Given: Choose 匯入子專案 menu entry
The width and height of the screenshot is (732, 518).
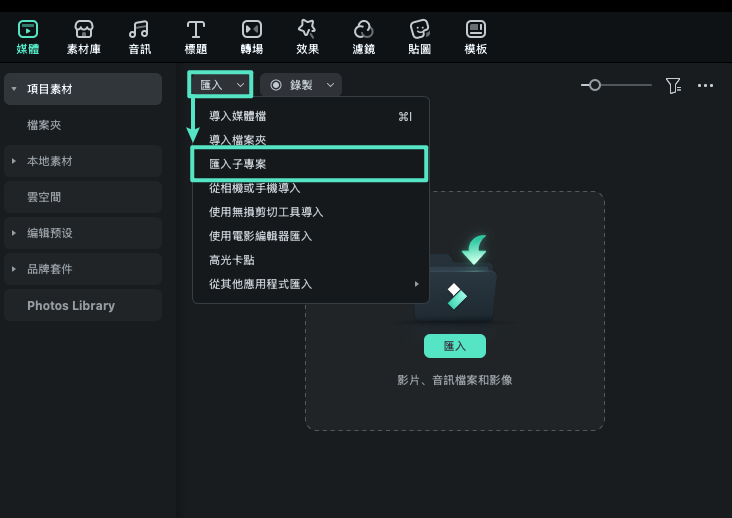Looking at the screenshot, I should tap(310, 164).
